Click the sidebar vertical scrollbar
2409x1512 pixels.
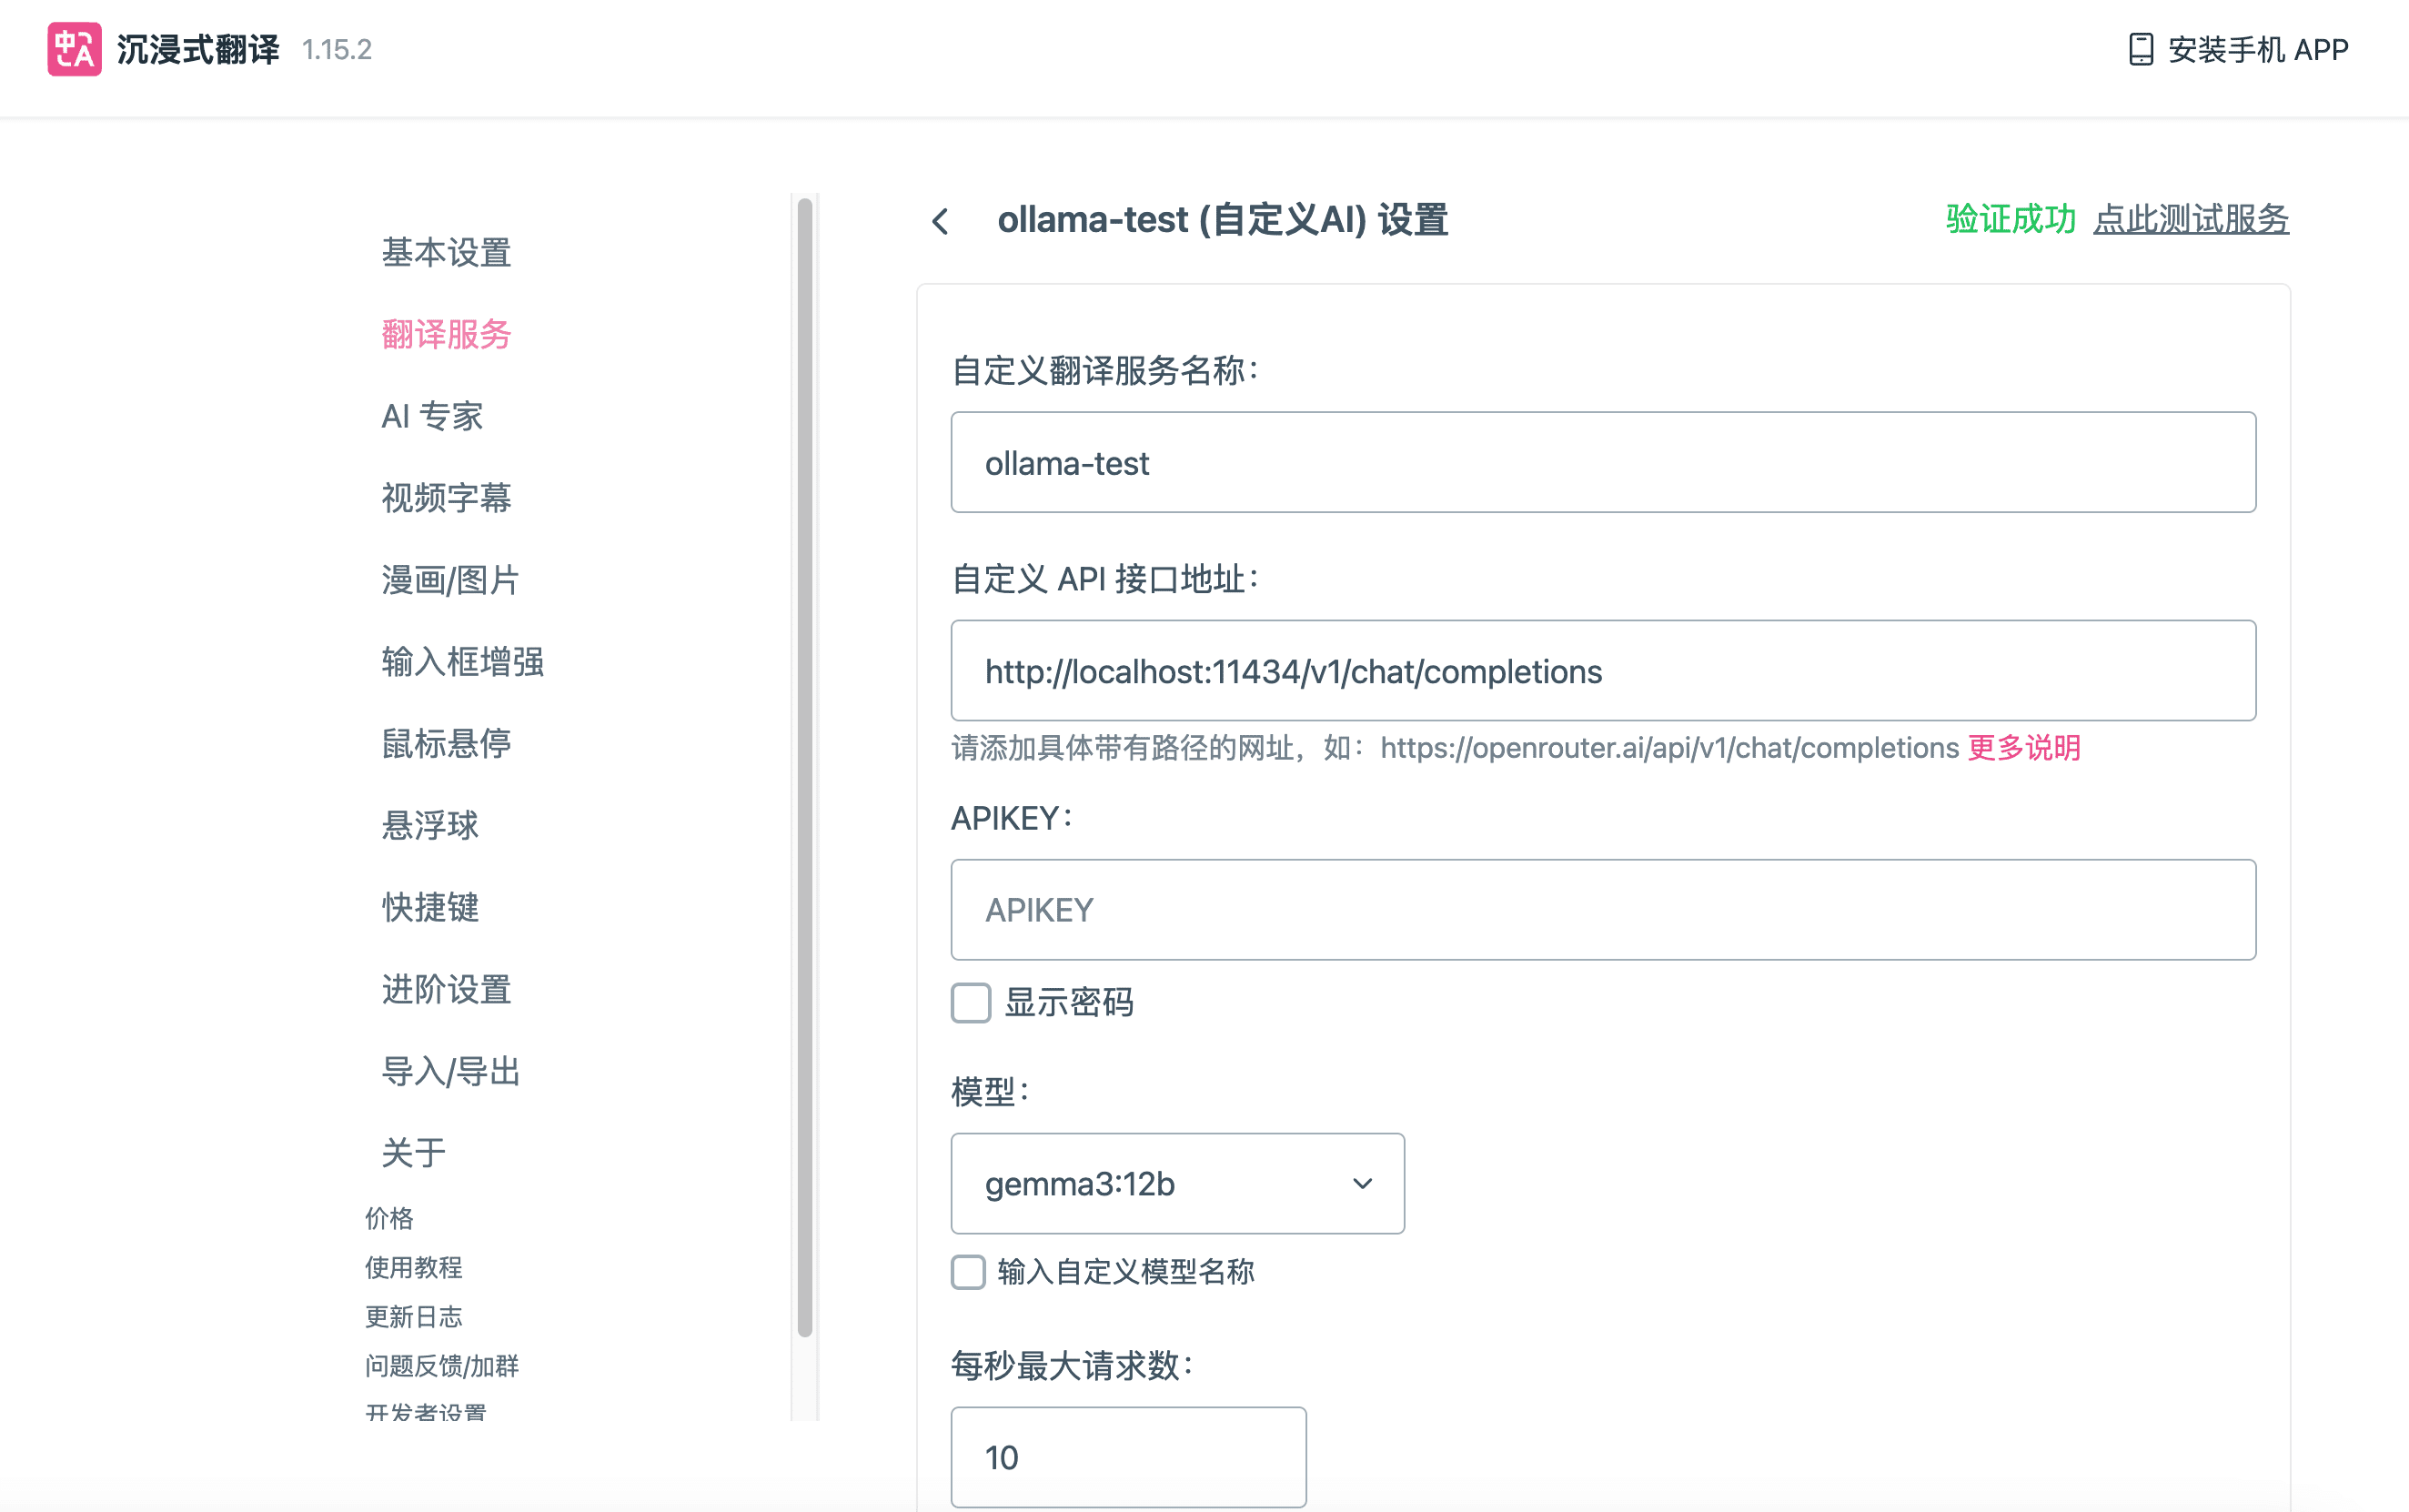pos(804,767)
